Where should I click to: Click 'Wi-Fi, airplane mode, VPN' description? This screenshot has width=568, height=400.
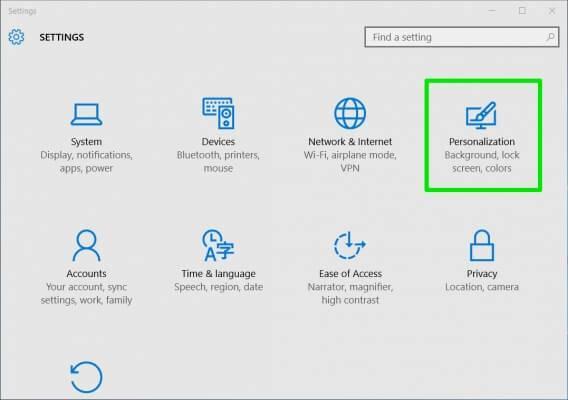coord(350,162)
